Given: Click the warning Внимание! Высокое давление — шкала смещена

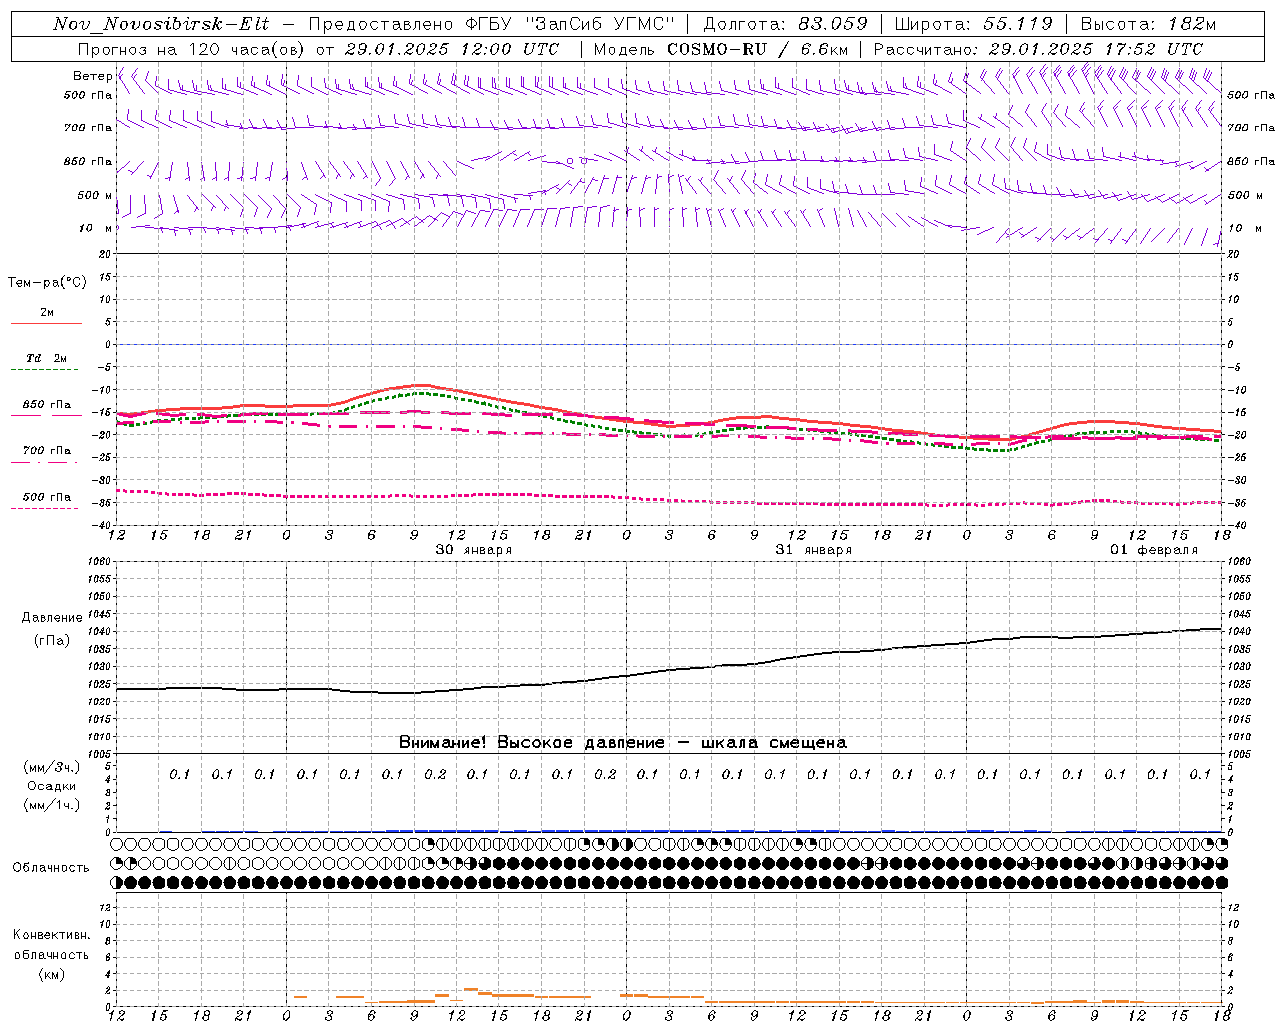Looking at the screenshot, I should coord(622,742).
